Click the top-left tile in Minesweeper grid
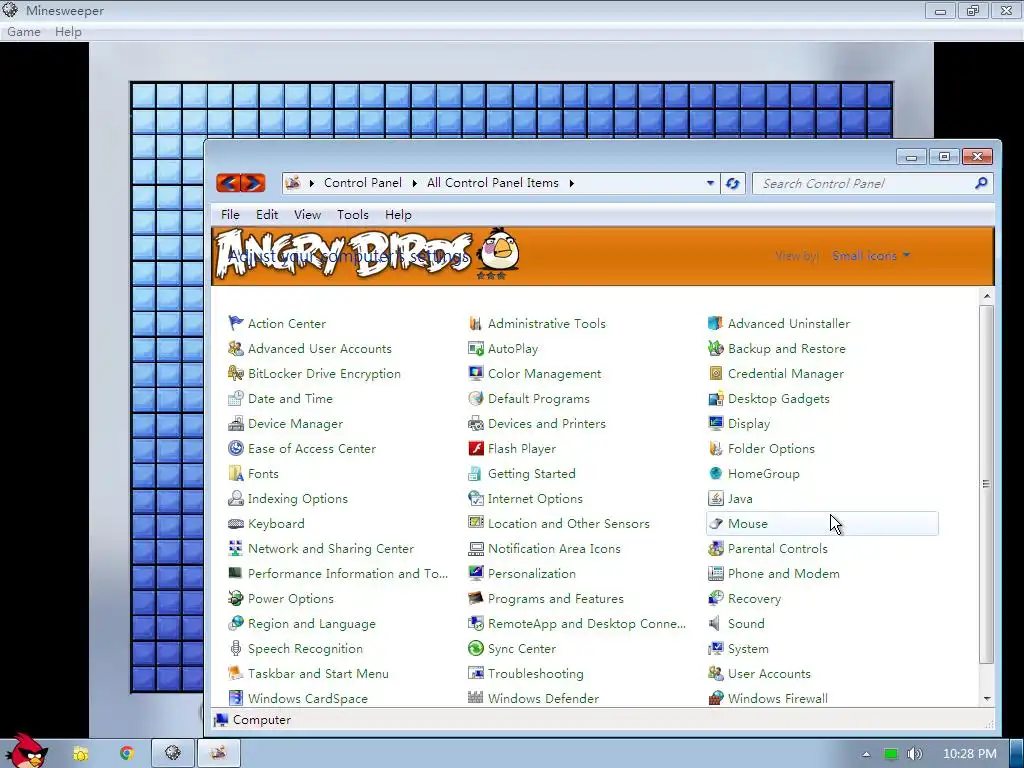The image size is (1024, 768). [x=144, y=95]
